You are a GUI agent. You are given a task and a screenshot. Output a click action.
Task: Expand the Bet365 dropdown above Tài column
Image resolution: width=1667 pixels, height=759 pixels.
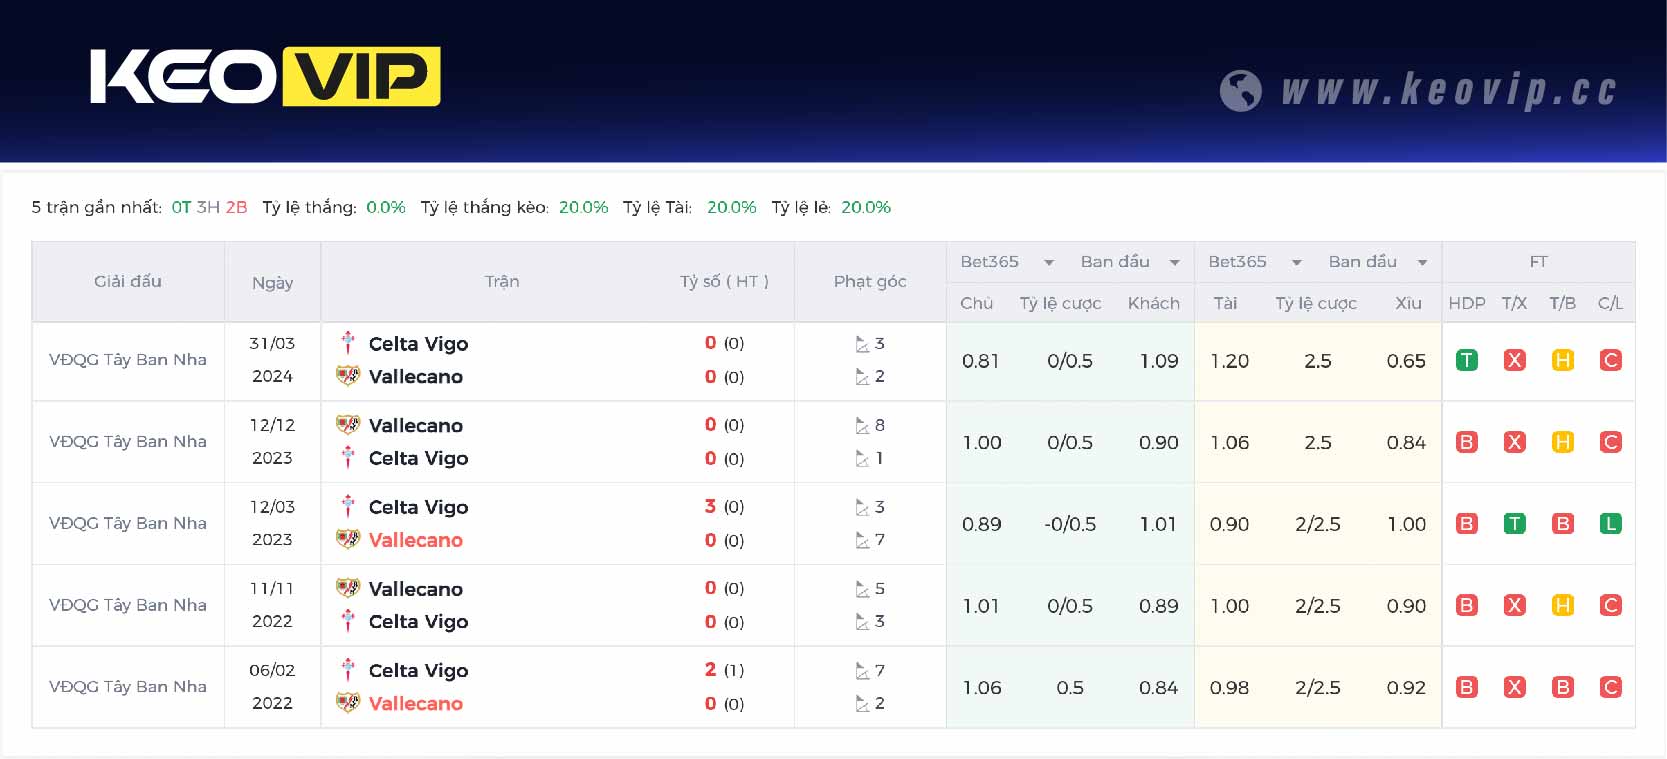pyautogui.click(x=1296, y=263)
